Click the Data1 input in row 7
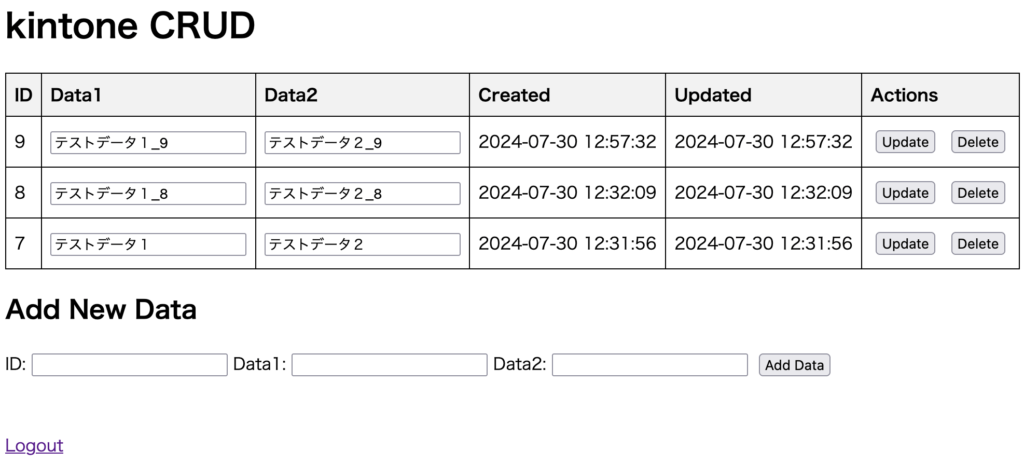Viewport: 1024px width, 464px height. (148, 244)
